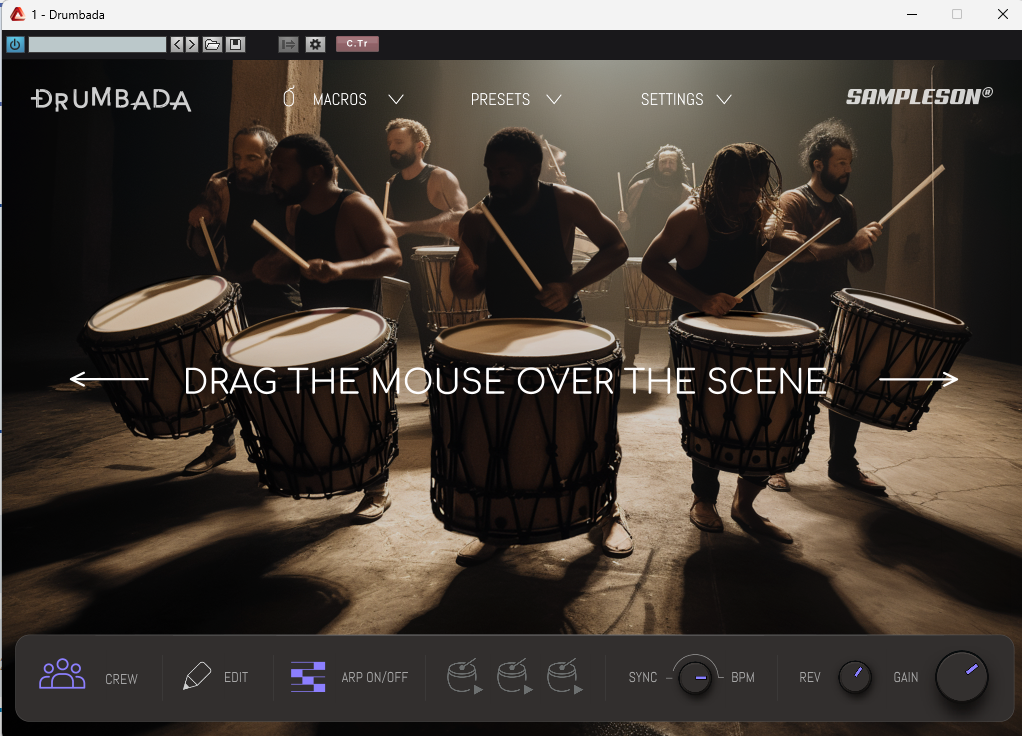The height and width of the screenshot is (736, 1022).
Task: Open the MACROS menu
Action: [x=340, y=99]
